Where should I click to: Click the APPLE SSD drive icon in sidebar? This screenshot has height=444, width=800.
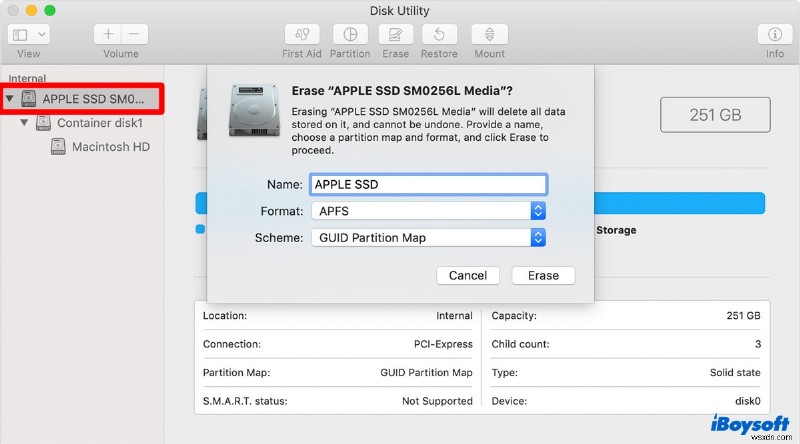click(x=29, y=98)
